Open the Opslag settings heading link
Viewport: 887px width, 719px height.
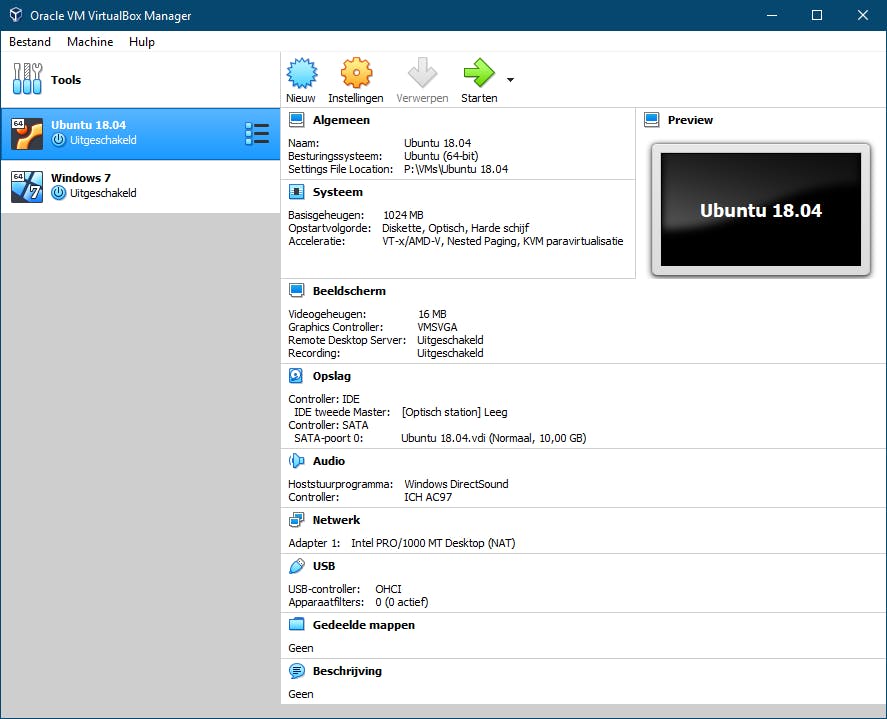331,376
